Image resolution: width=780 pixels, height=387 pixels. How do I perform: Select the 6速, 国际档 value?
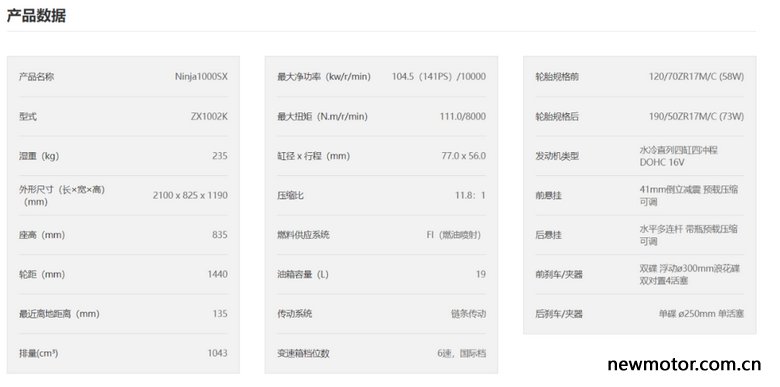click(x=462, y=354)
